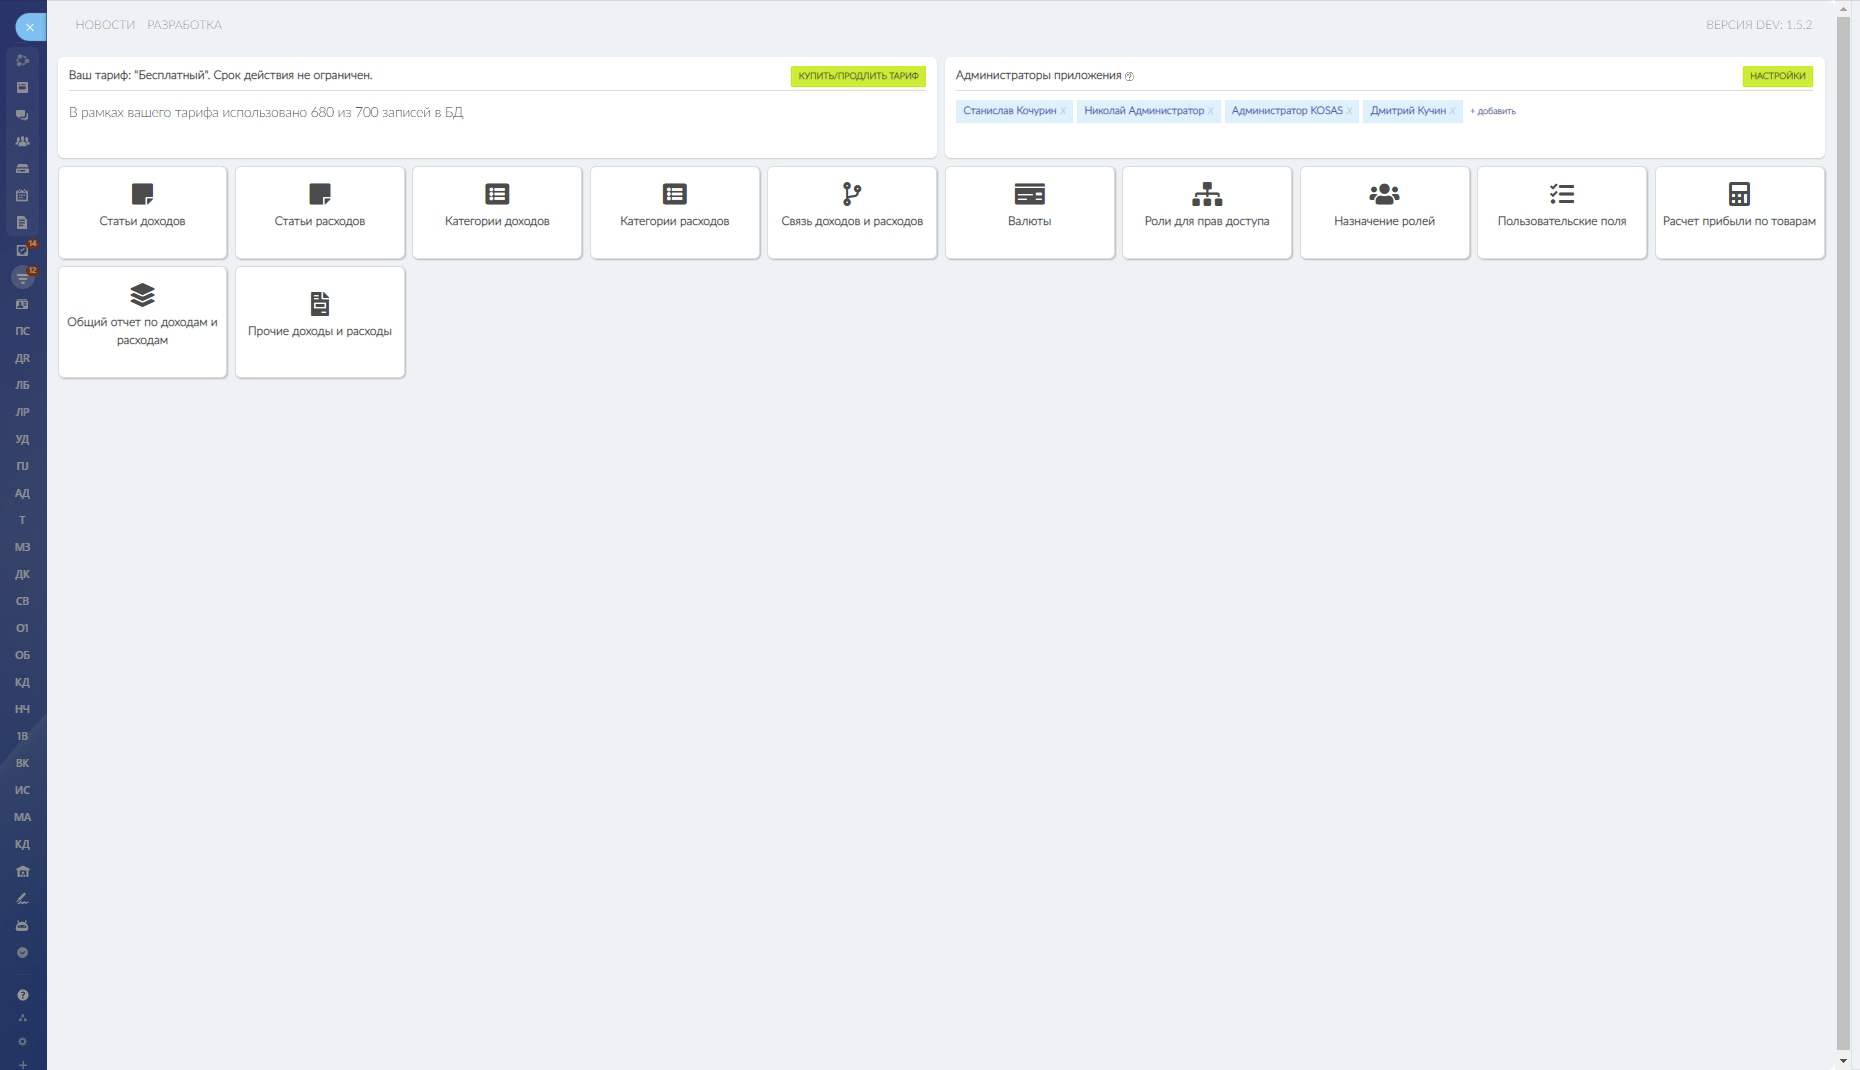Image resolution: width=1860 pixels, height=1070 pixels.
Task: Open the calendar icon in the sidebar
Action: click(22, 196)
